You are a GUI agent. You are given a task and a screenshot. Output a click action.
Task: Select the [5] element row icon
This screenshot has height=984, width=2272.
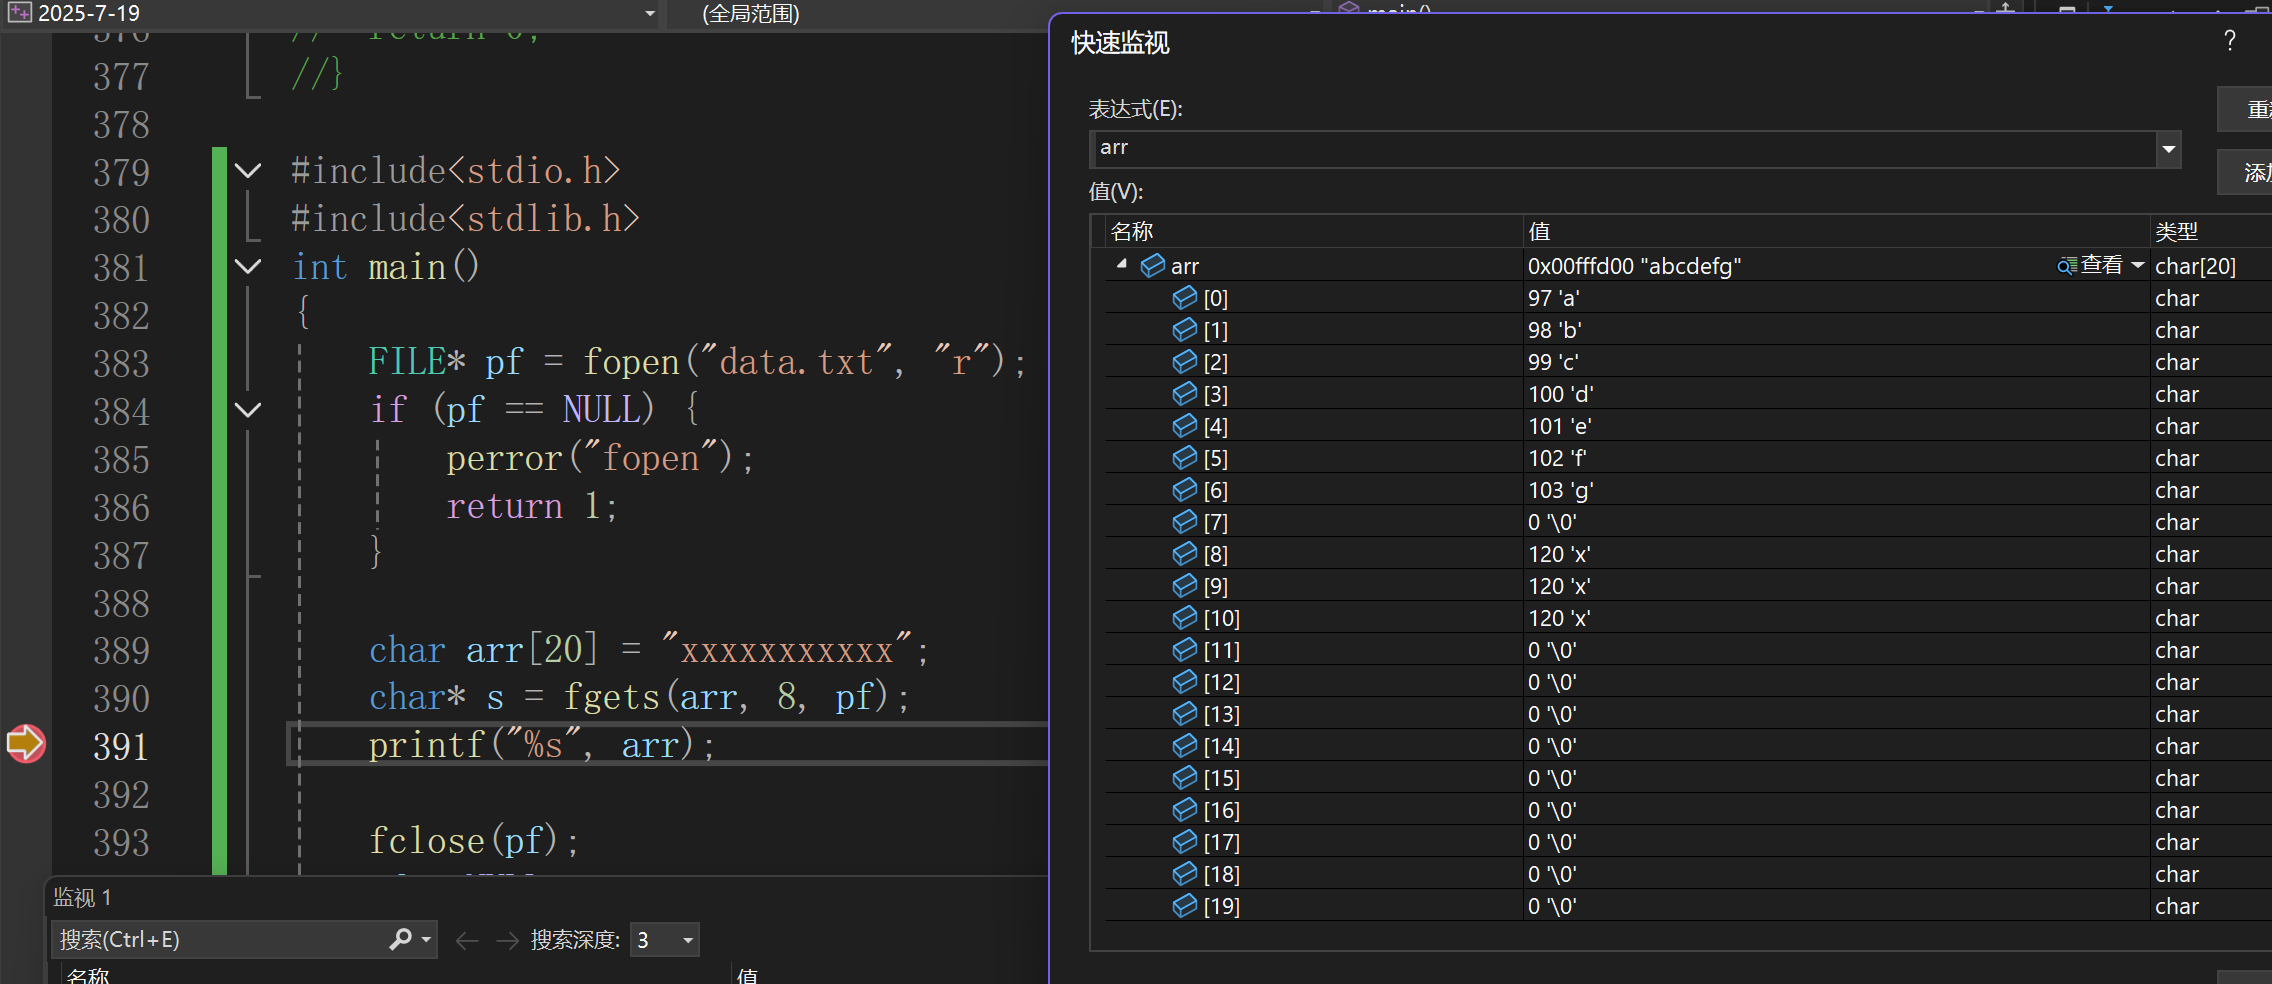1185,457
